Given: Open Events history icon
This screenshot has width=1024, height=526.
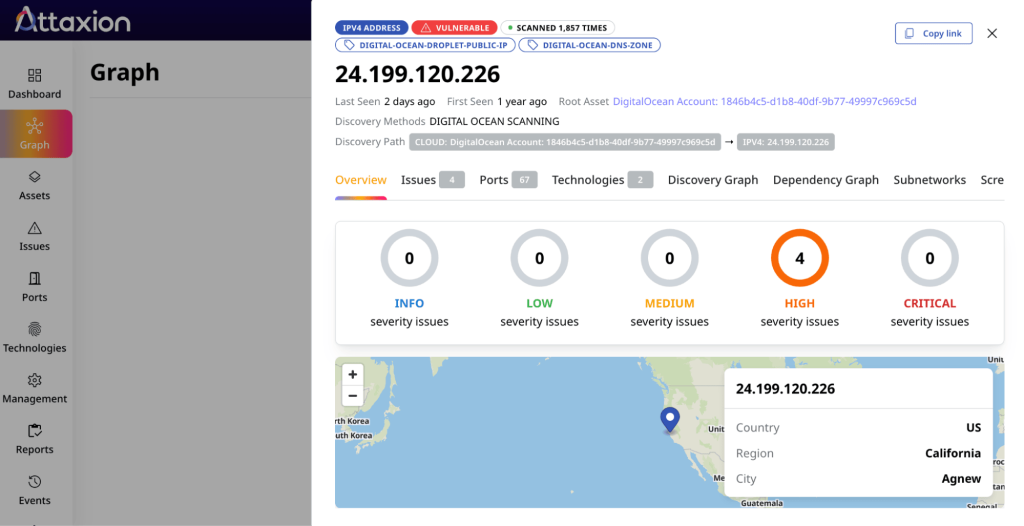Looking at the screenshot, I should pyautogui.click(x=35, y=482).
